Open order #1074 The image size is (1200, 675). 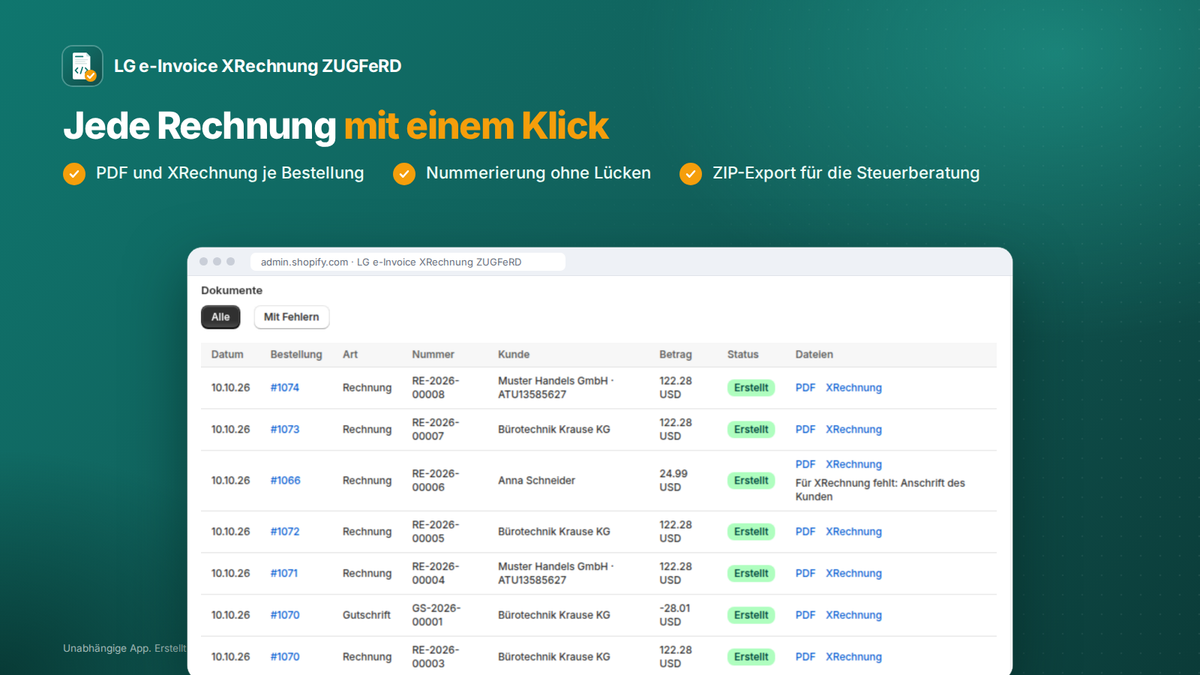[x=285, y=388]
